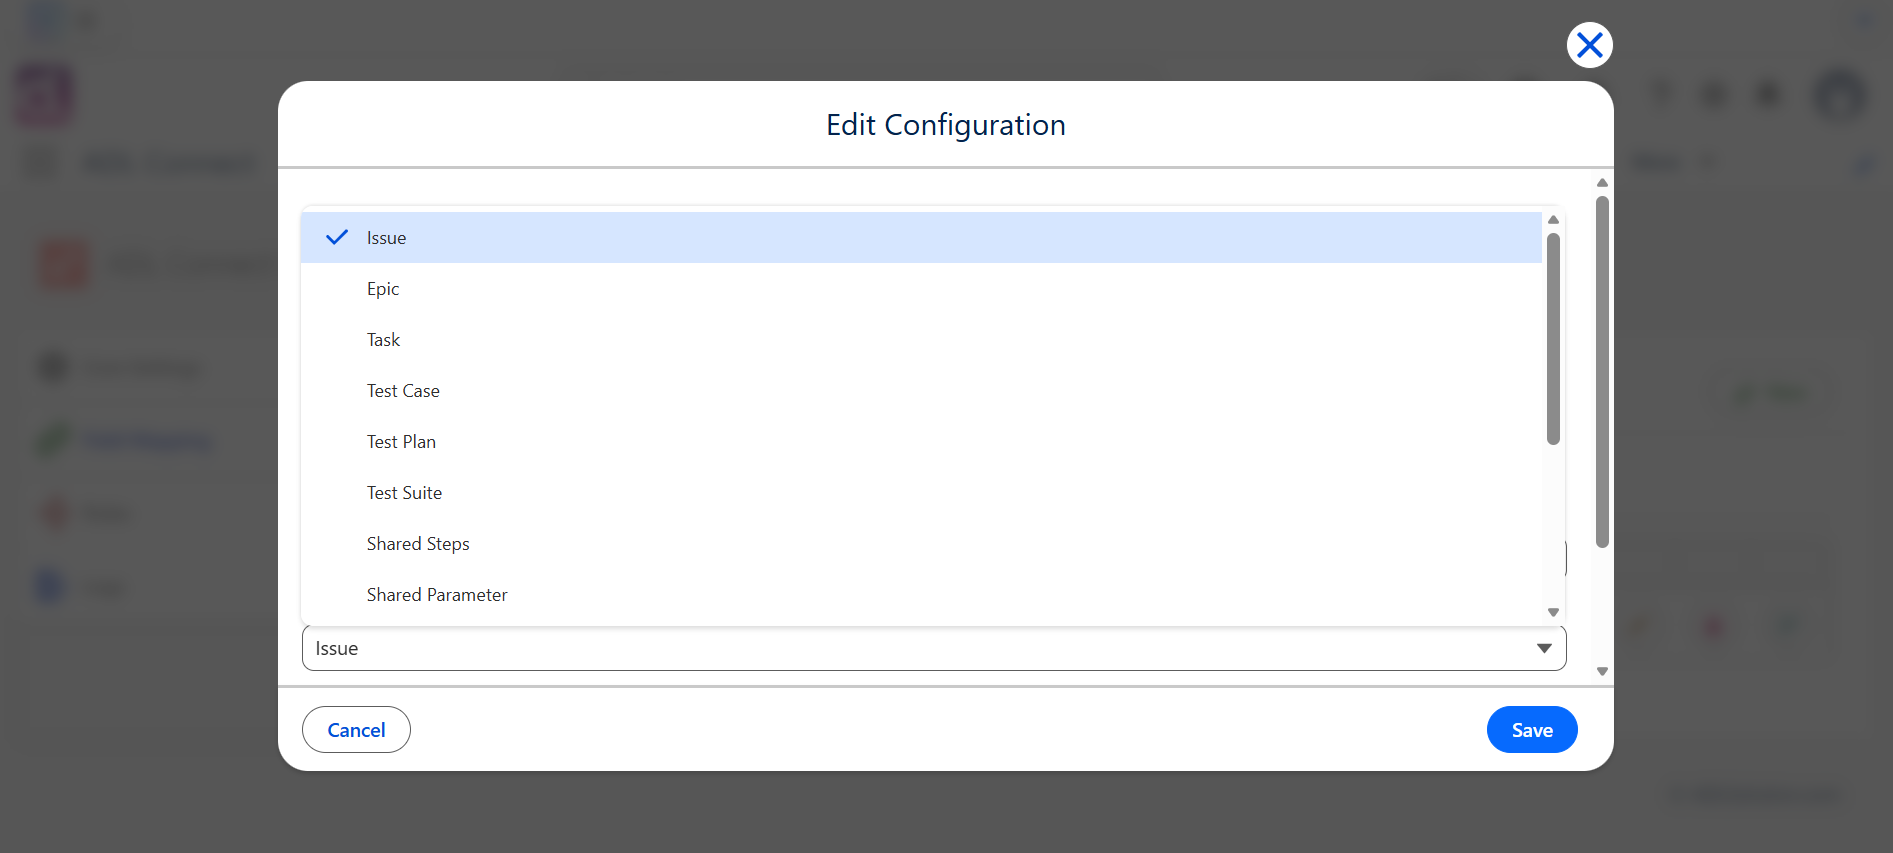Select the checked Issue option
The width and height of the screenshot is (1893, 853).
[x=921, y=238]
